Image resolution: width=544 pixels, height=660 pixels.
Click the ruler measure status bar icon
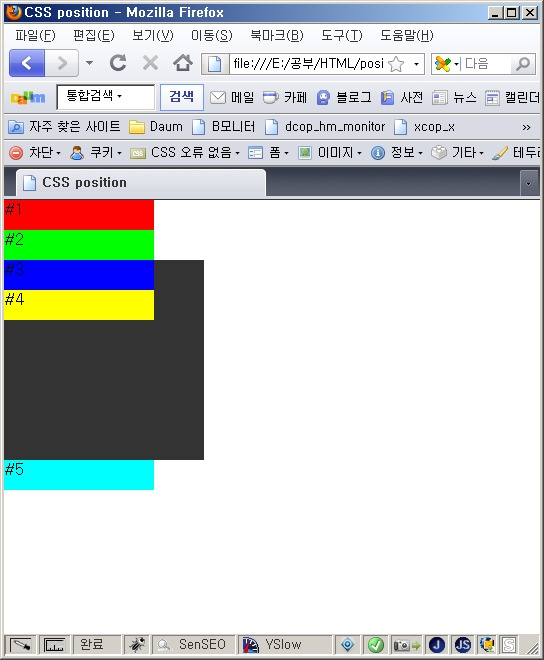pyautogui.click(x=54, y=644)
